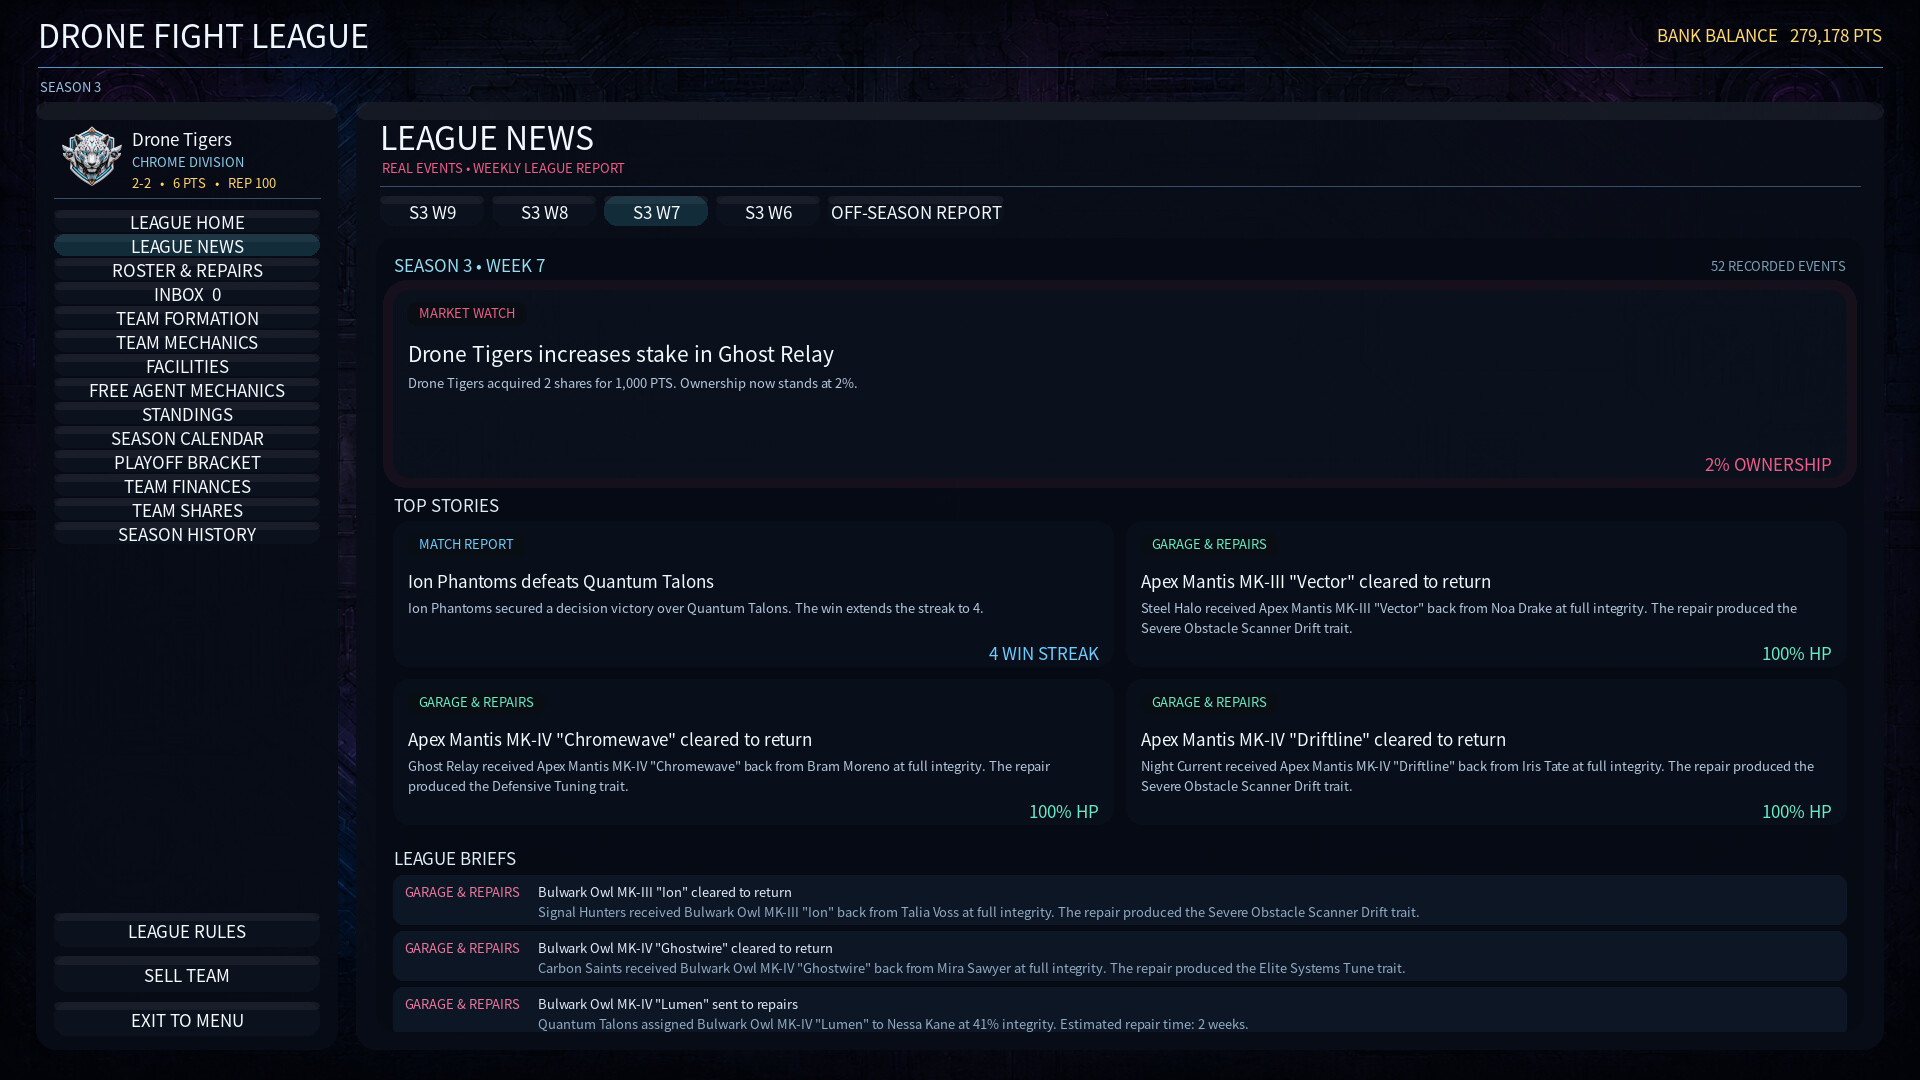The height and width of the screenshot is (1080, 1920).
Task: Click the Sell Team button
Action: click(x=187, y=975)
